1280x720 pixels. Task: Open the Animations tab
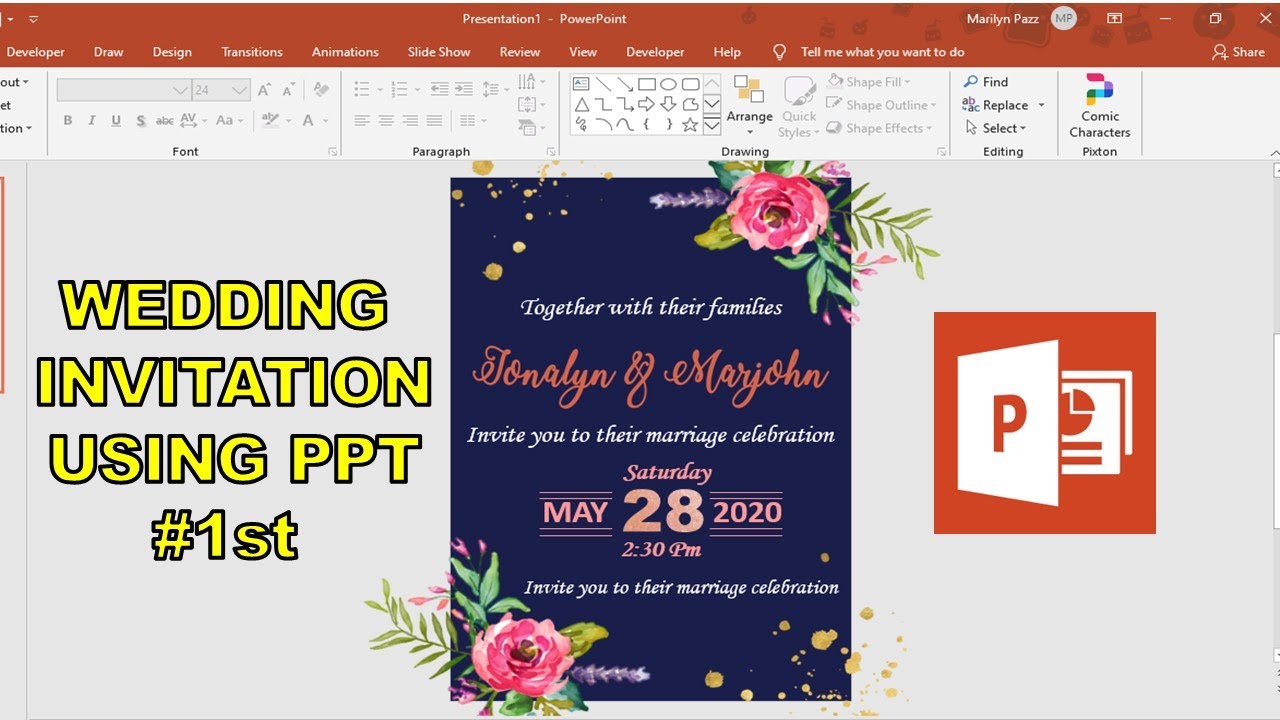(x=345, y=52)
